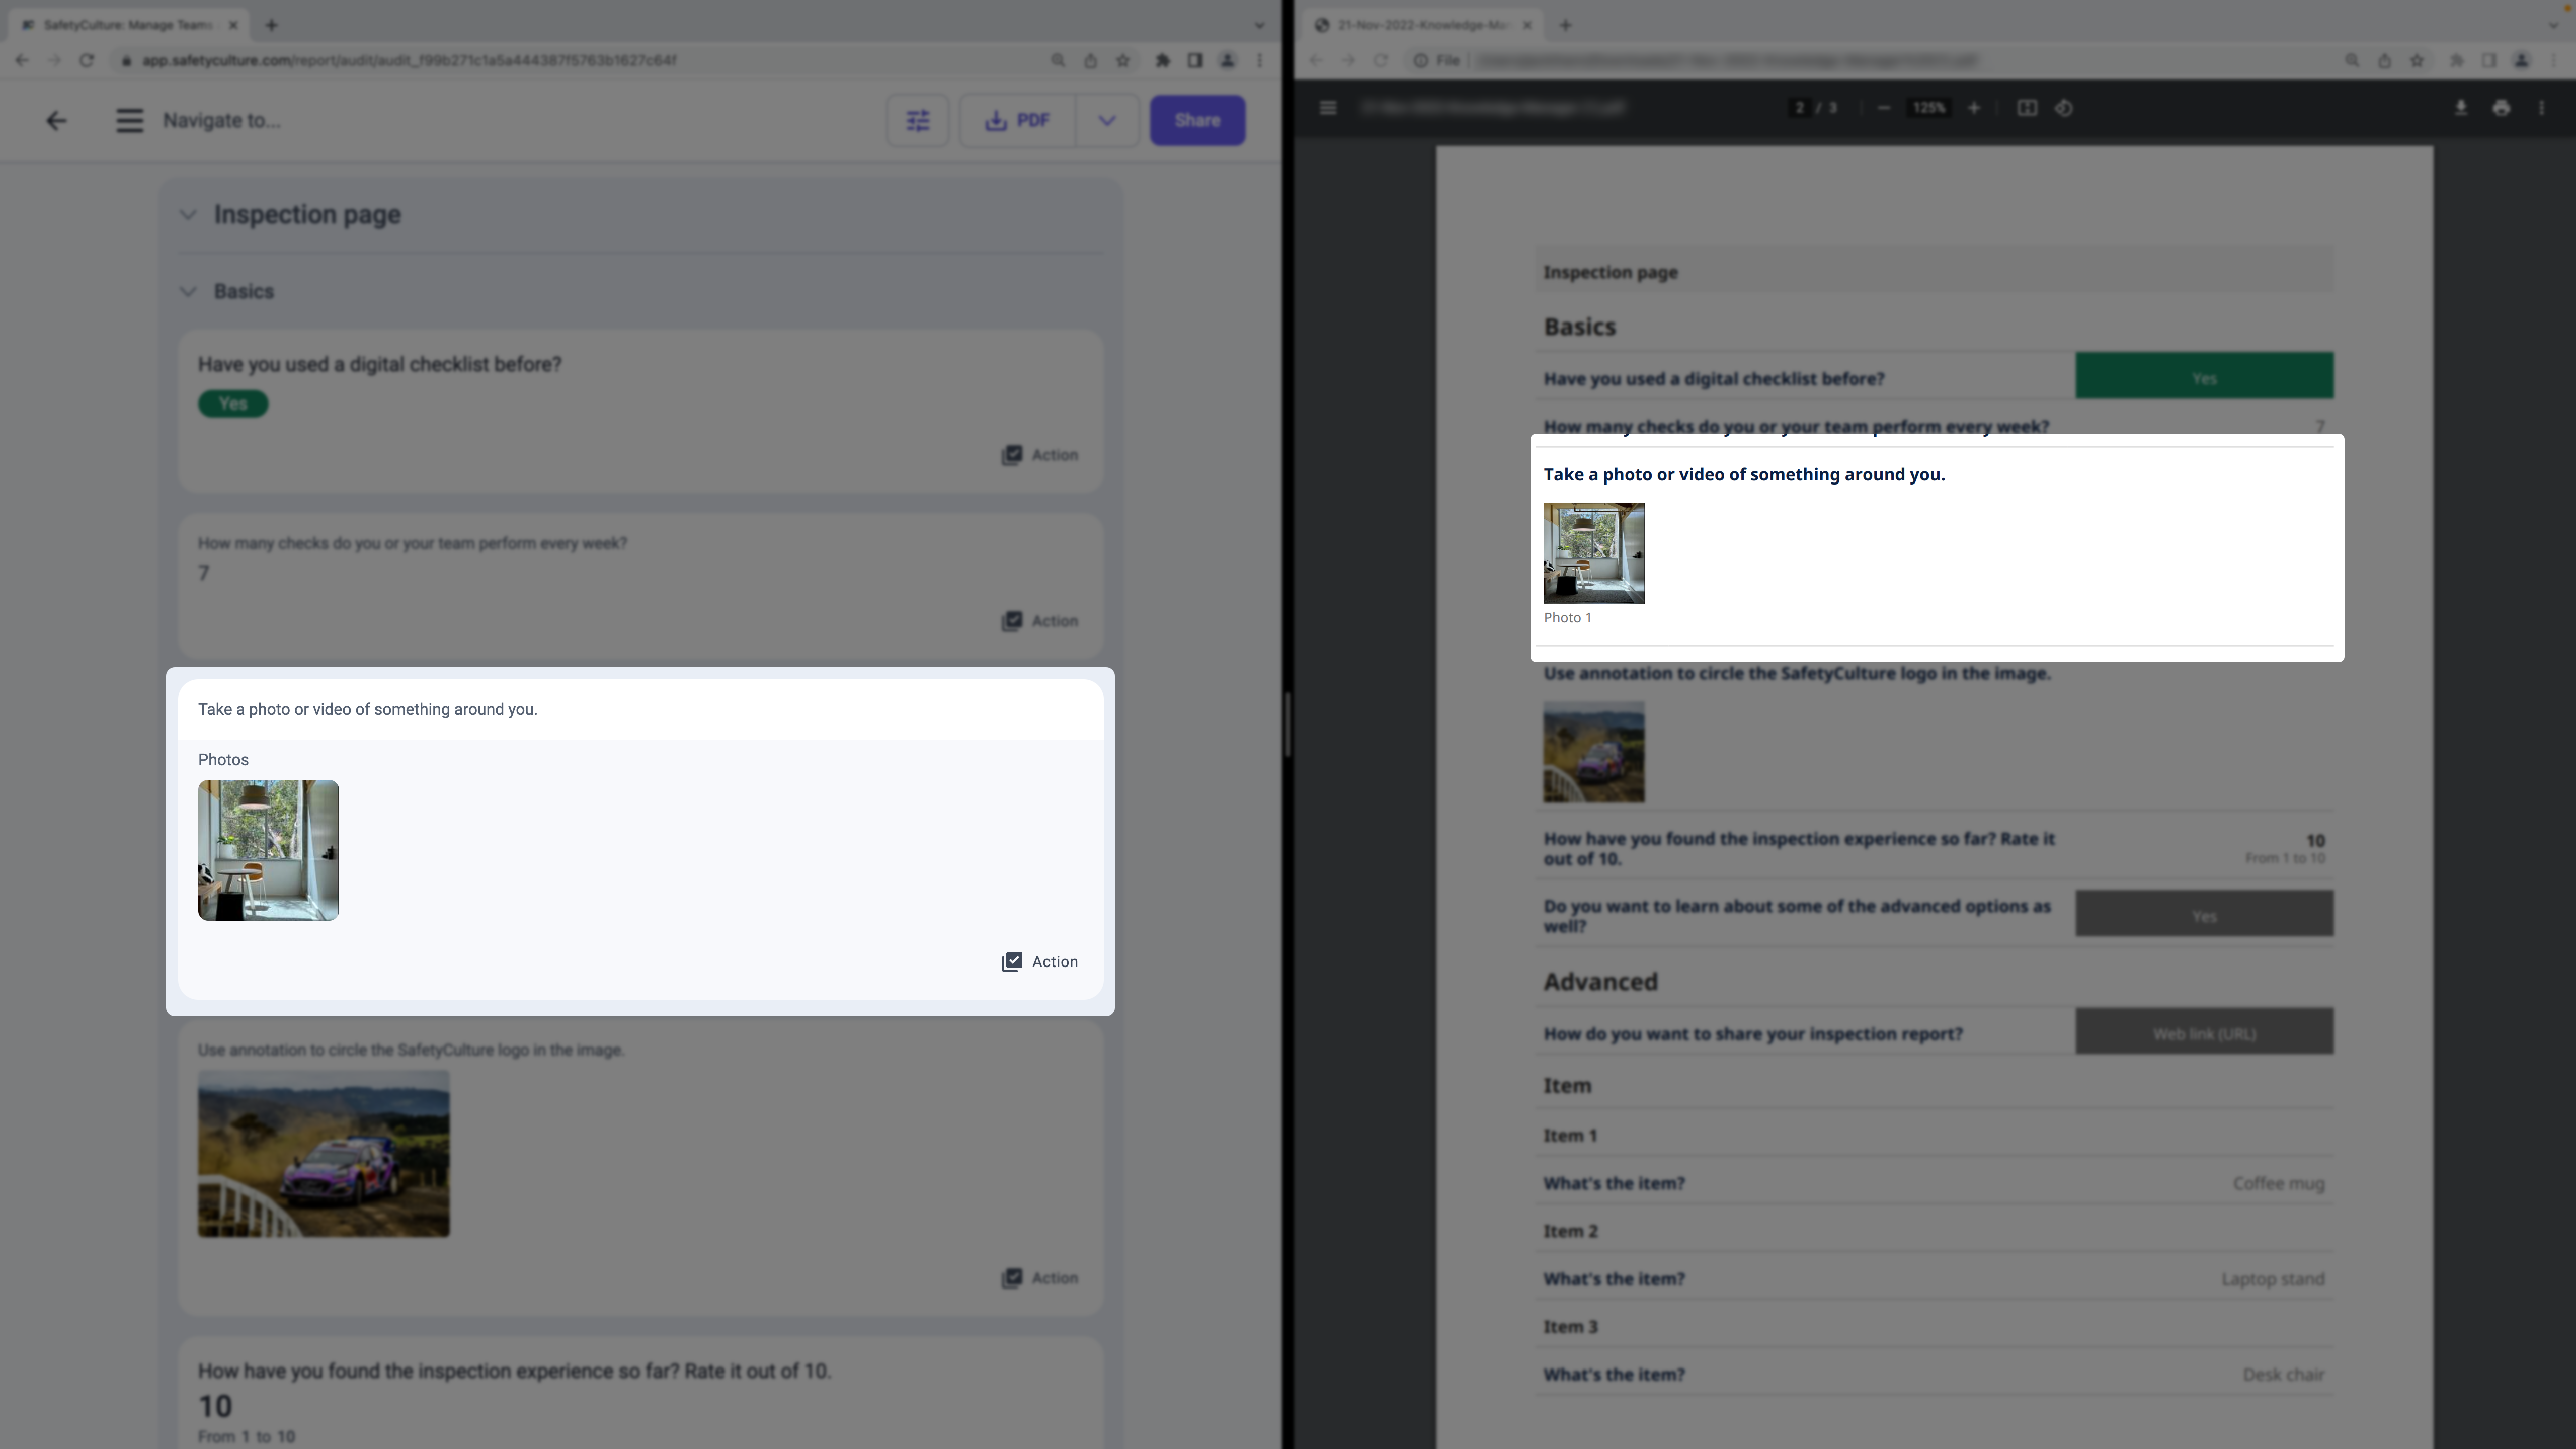2576x1449 pixels.
Task: Collapse the Basics section chevron
Action: pyautogui.click(x=188, y=292)
